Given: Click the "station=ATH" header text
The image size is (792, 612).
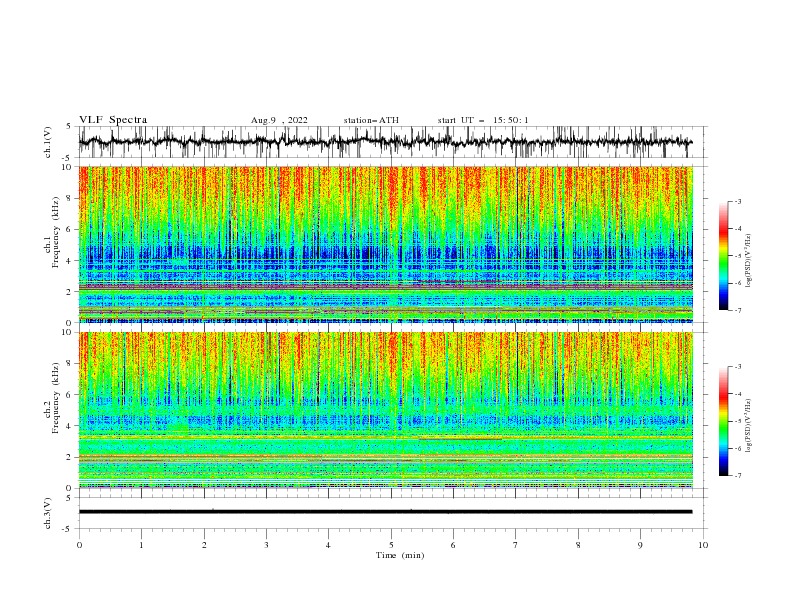Looking at the screenshot, I should coord(371,120).
